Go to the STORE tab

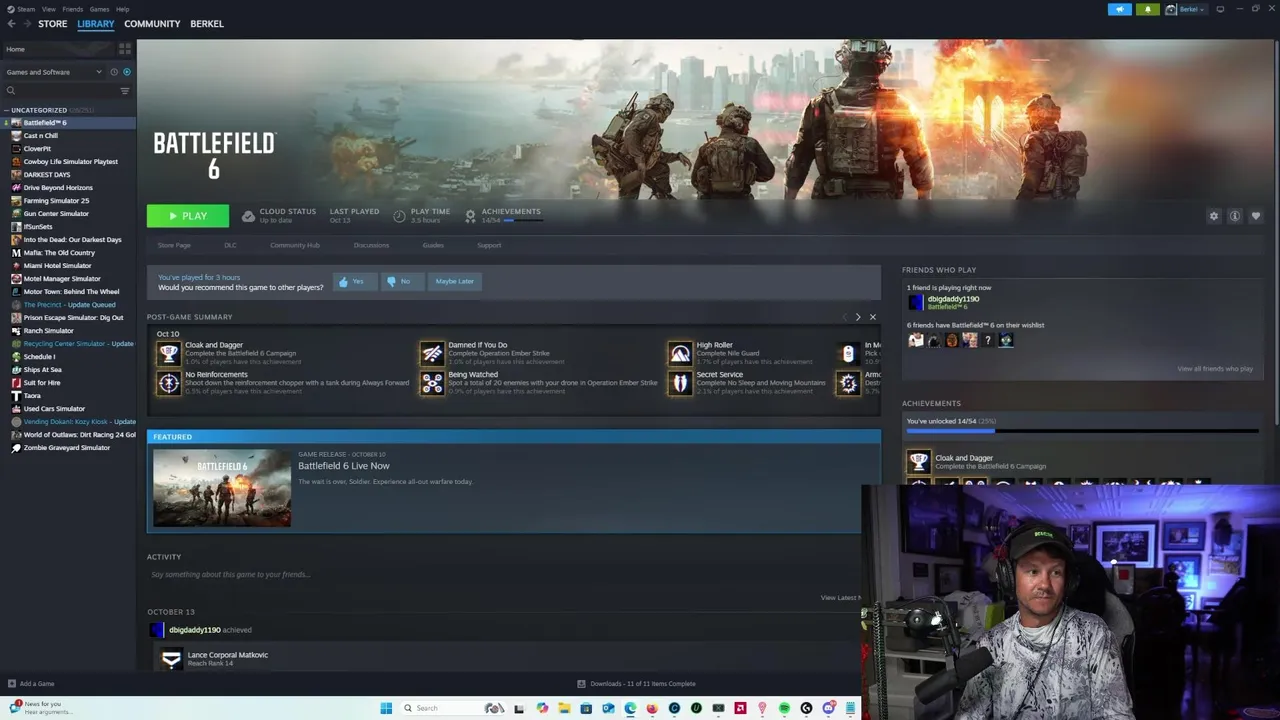pyautogui.click(x=52, y=24)
